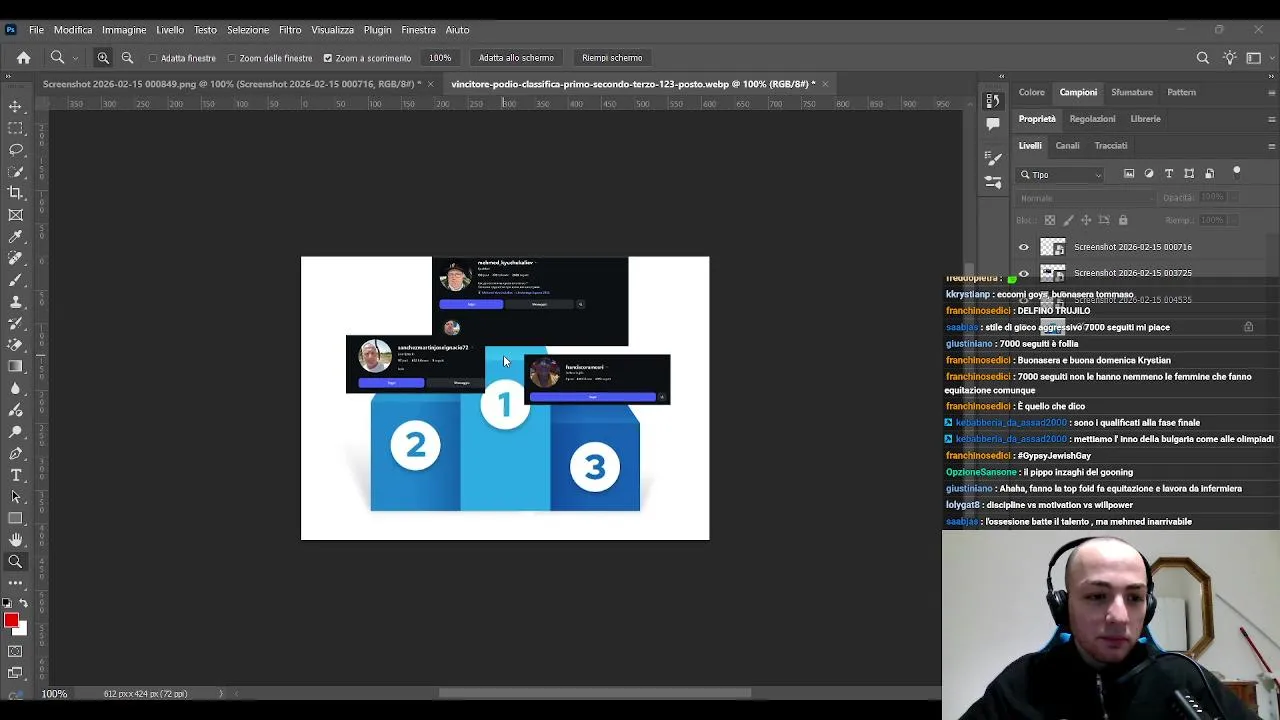Screen dimensions: 1280x720
Task: Toggle the layer filtering on/off switch
Action: tap(1236, 173)
